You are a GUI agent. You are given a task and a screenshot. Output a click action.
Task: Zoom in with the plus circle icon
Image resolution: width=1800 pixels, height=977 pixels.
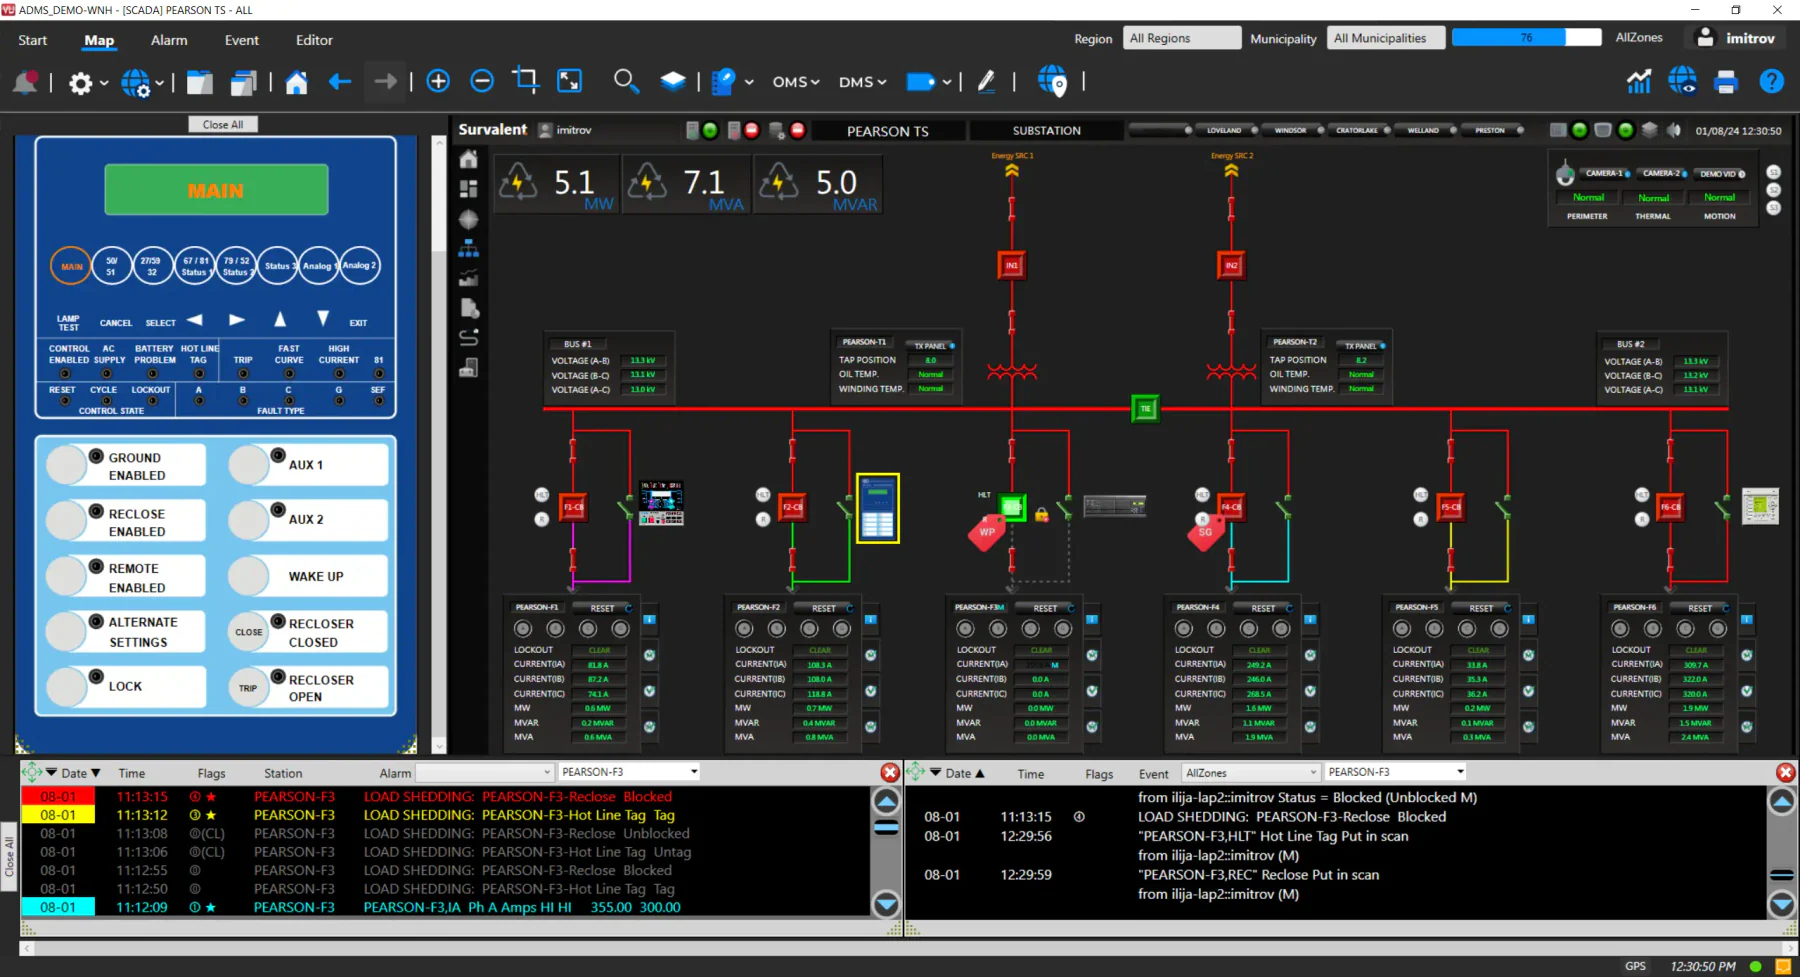tap(438, 81)
